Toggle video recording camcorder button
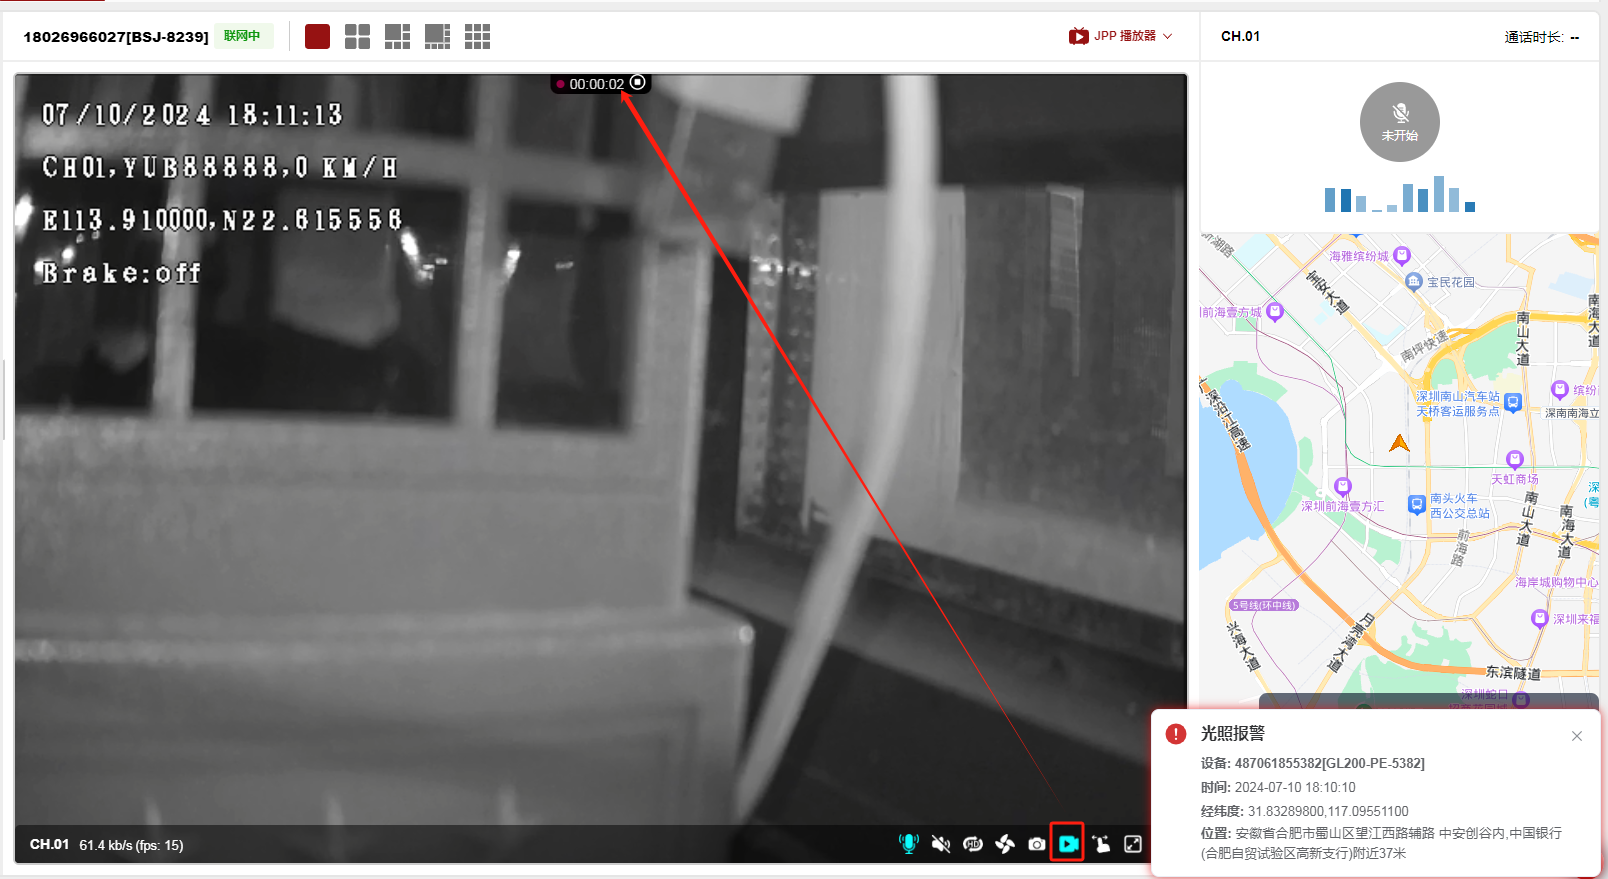The image size is (1608, 879). 1068,844
